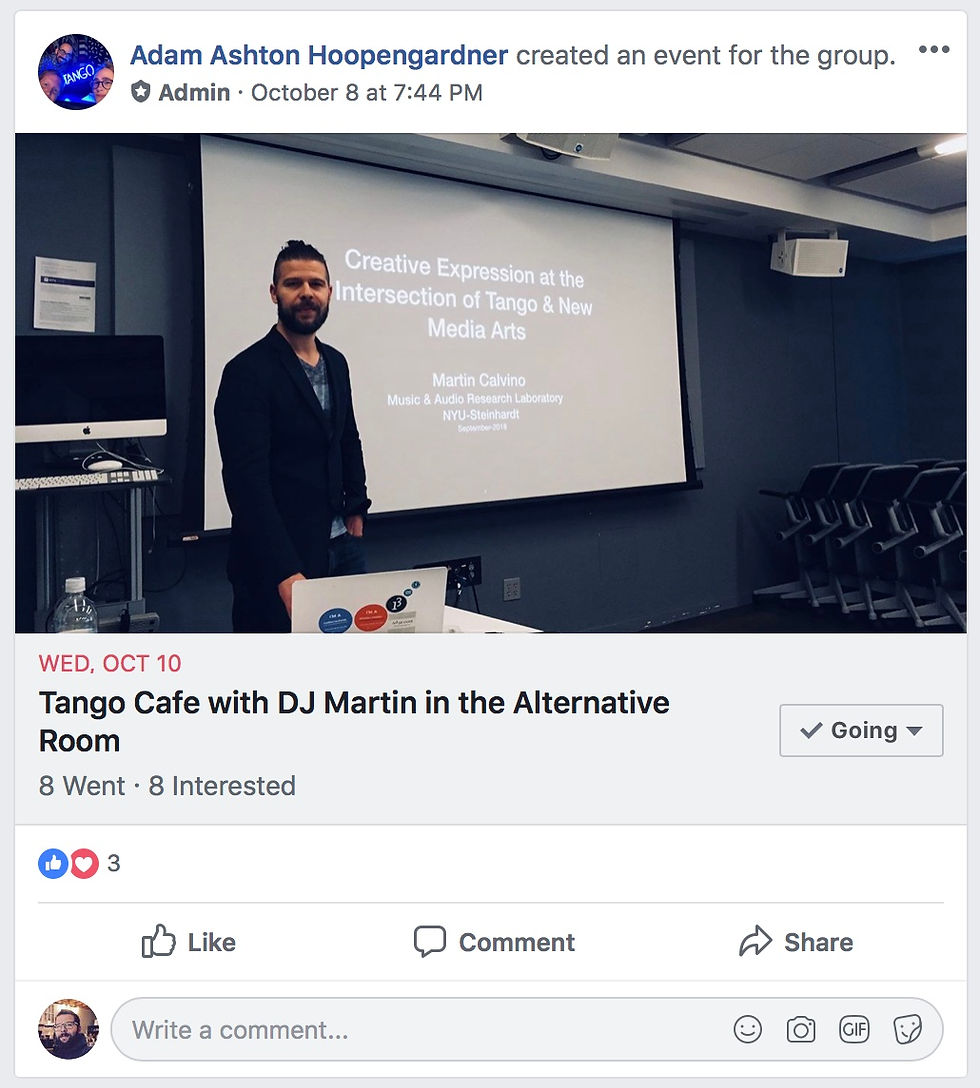Click the blue thumbs-up reaction icon

pyautogui.click(x=53, y=863)
